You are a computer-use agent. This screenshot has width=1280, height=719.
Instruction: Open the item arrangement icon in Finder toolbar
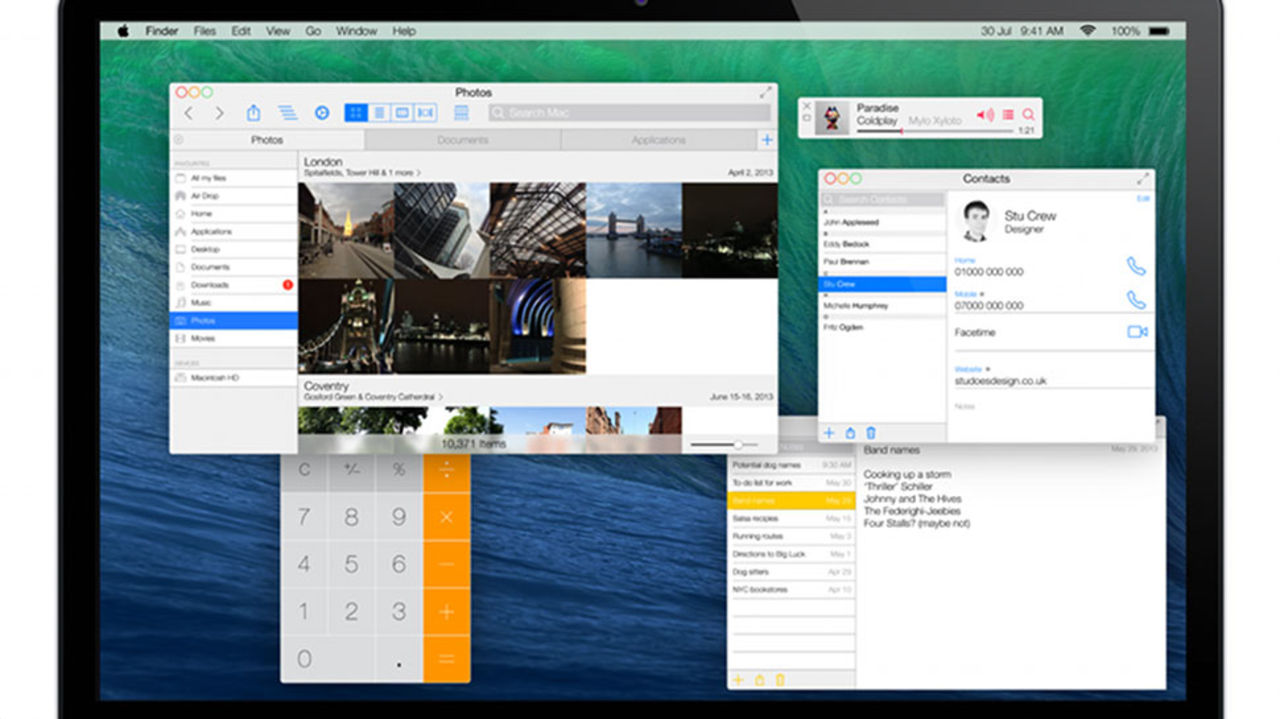(287, 112)
